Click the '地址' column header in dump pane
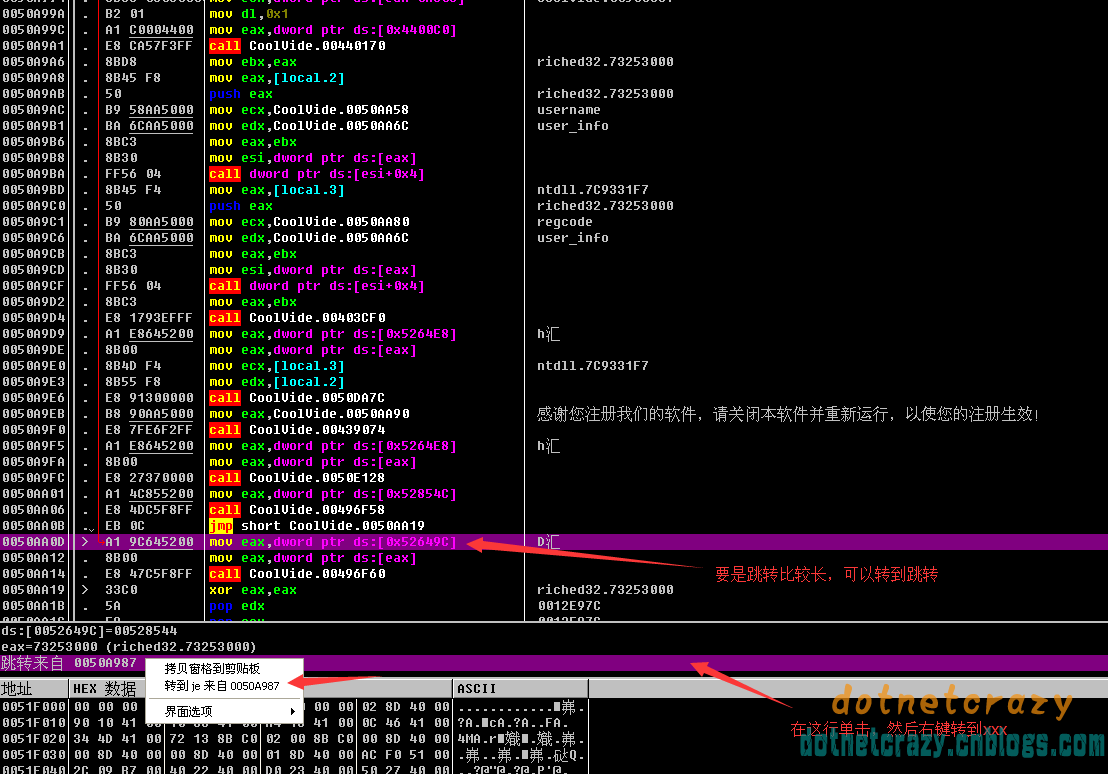 (34, 688)
